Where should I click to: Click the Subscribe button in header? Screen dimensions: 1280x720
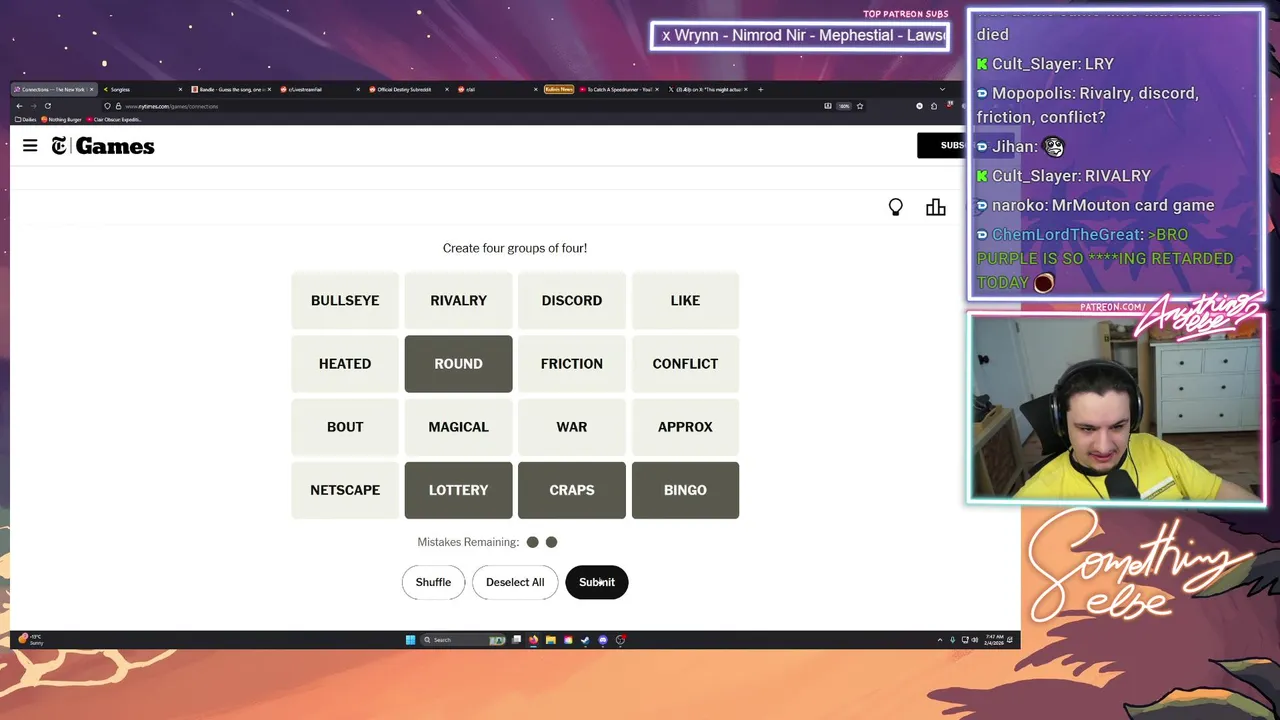click(941, 146)
